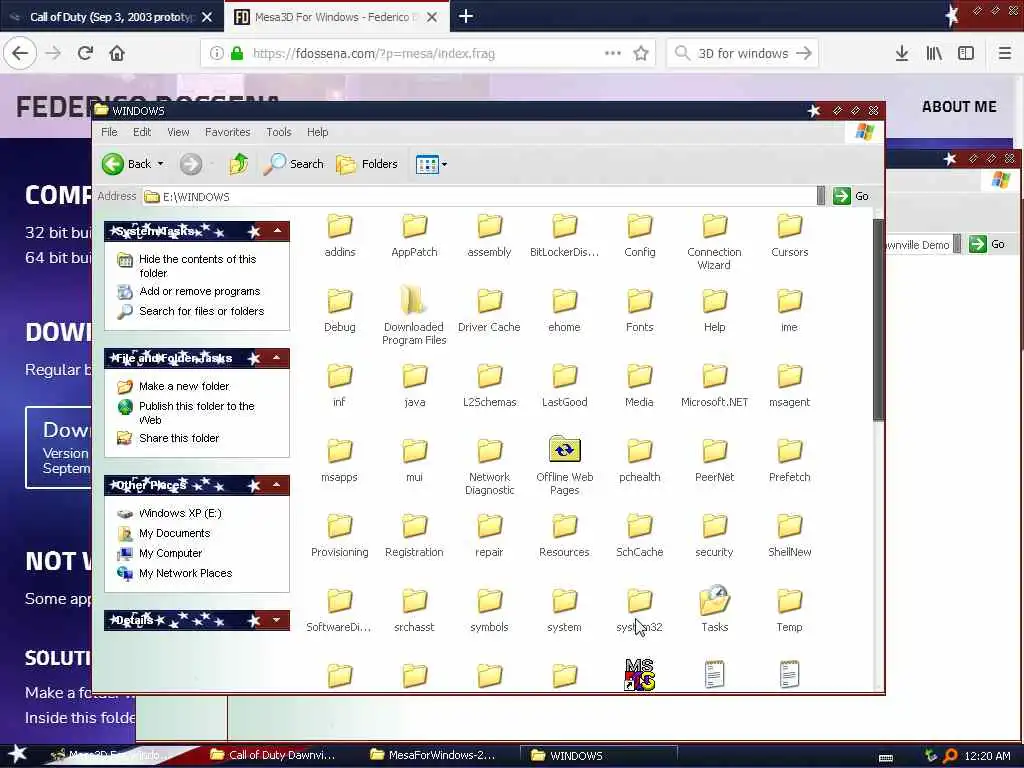Open the address bar dropdown
Viewport: 1024px width, 768px height.
click(821, 196)
